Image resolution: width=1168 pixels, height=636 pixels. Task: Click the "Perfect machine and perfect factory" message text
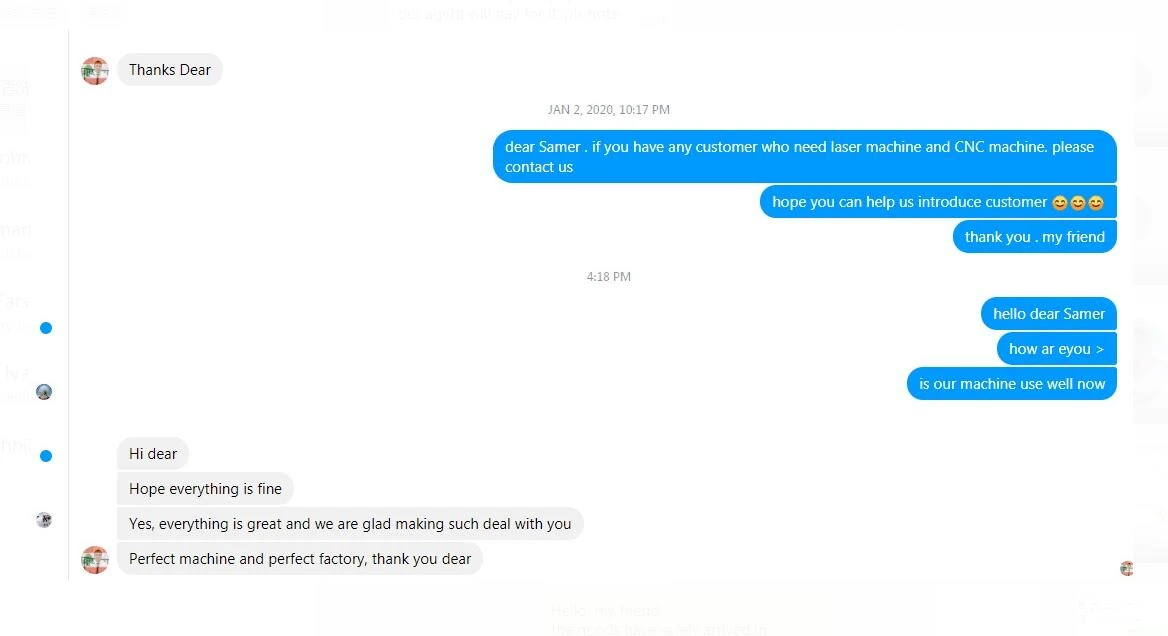point(299,559)
